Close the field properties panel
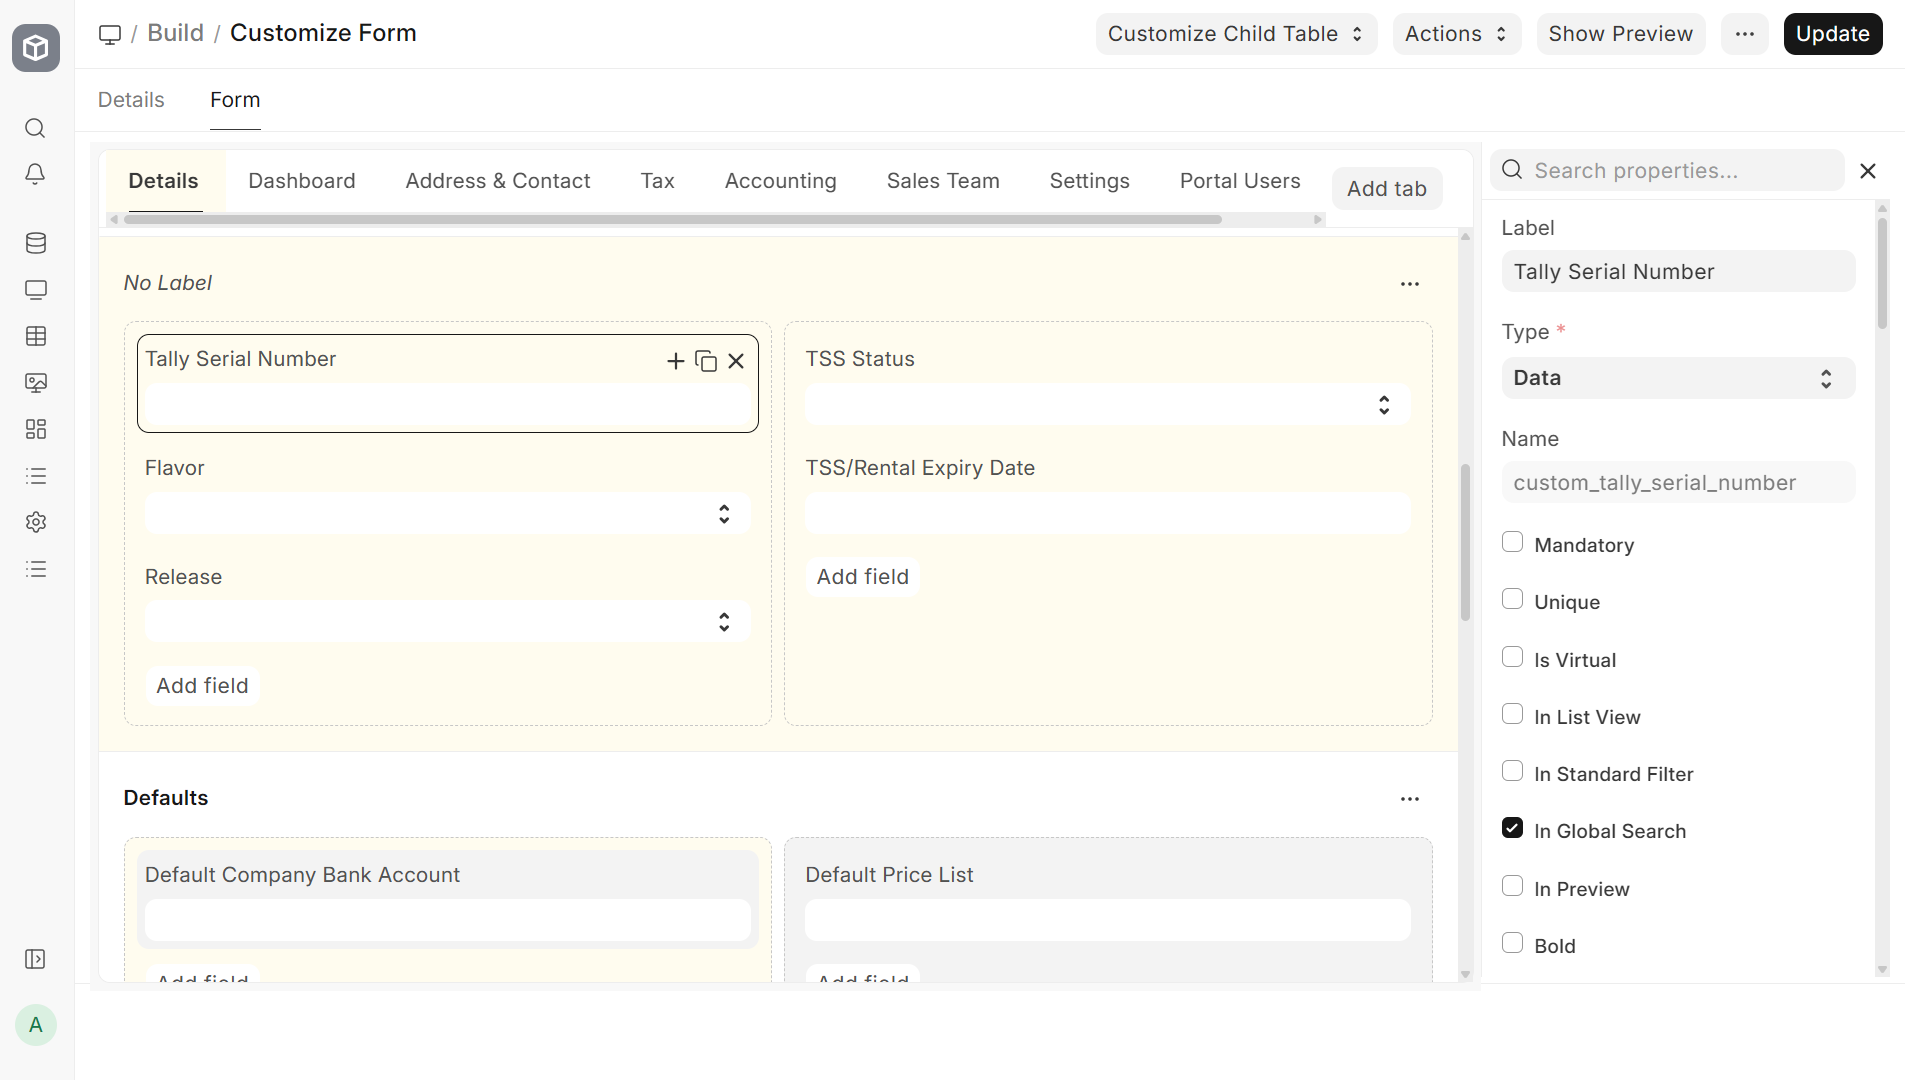 pos(1868,171)
